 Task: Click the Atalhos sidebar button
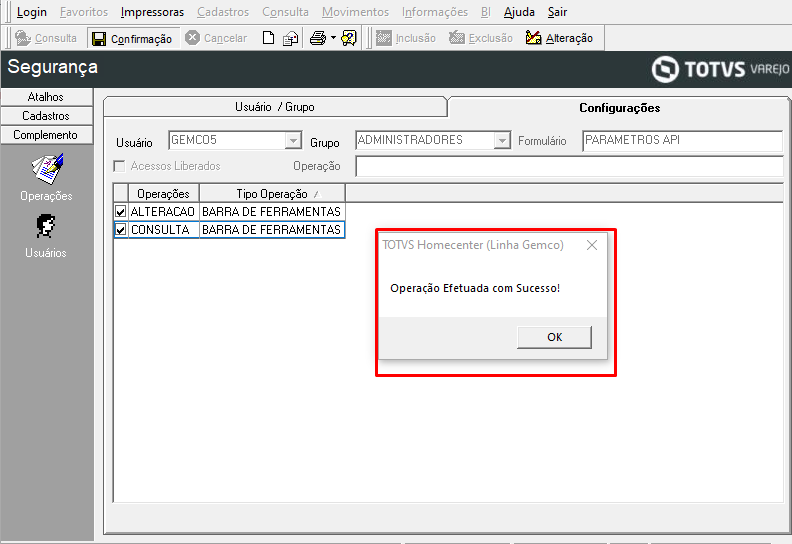[46, 96]
